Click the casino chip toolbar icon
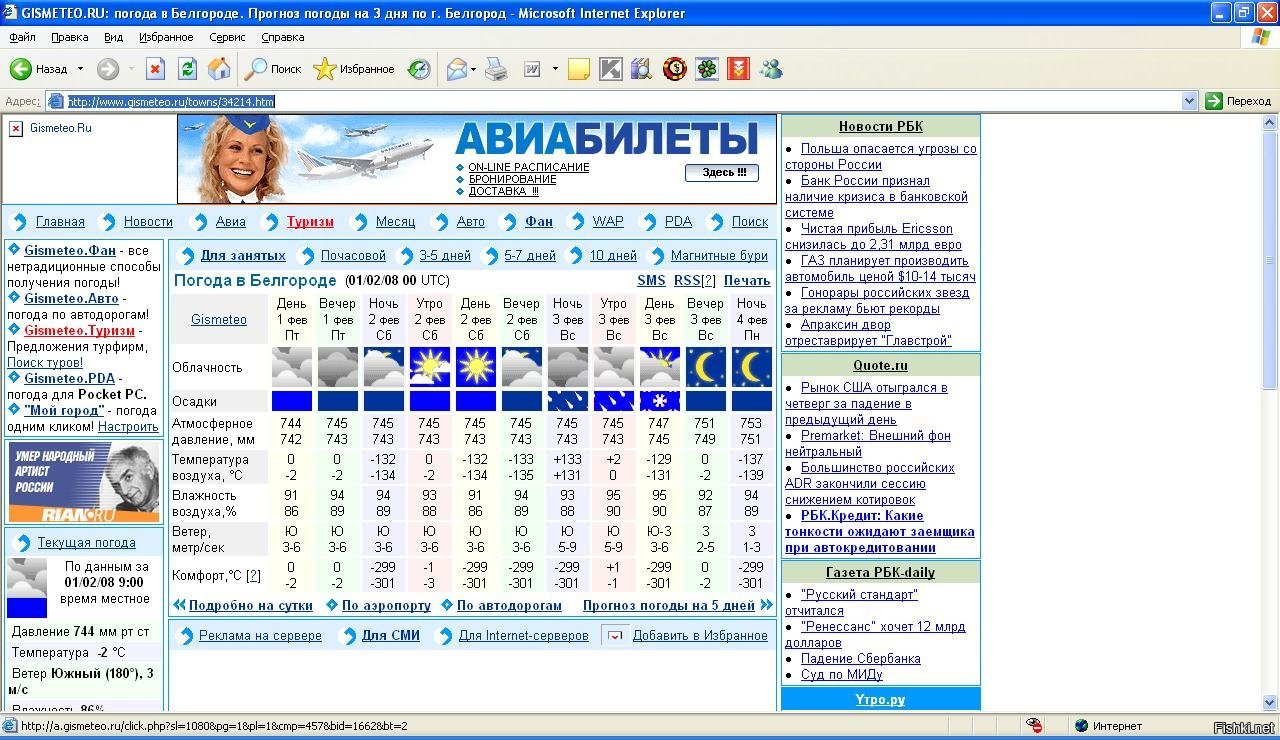This screenshot has height=740, width=1280. click(674, 69)
